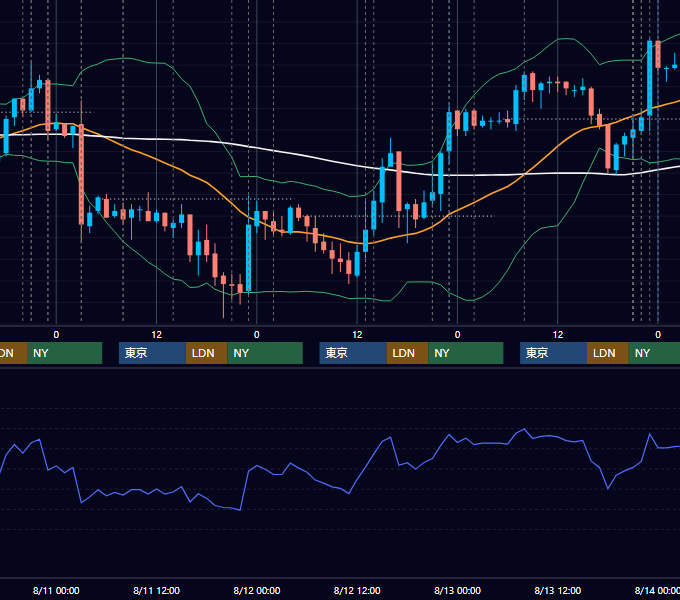680x600 pixels.
Task: Select the 東京 session block for 8/12
Action: coord(353,353)
